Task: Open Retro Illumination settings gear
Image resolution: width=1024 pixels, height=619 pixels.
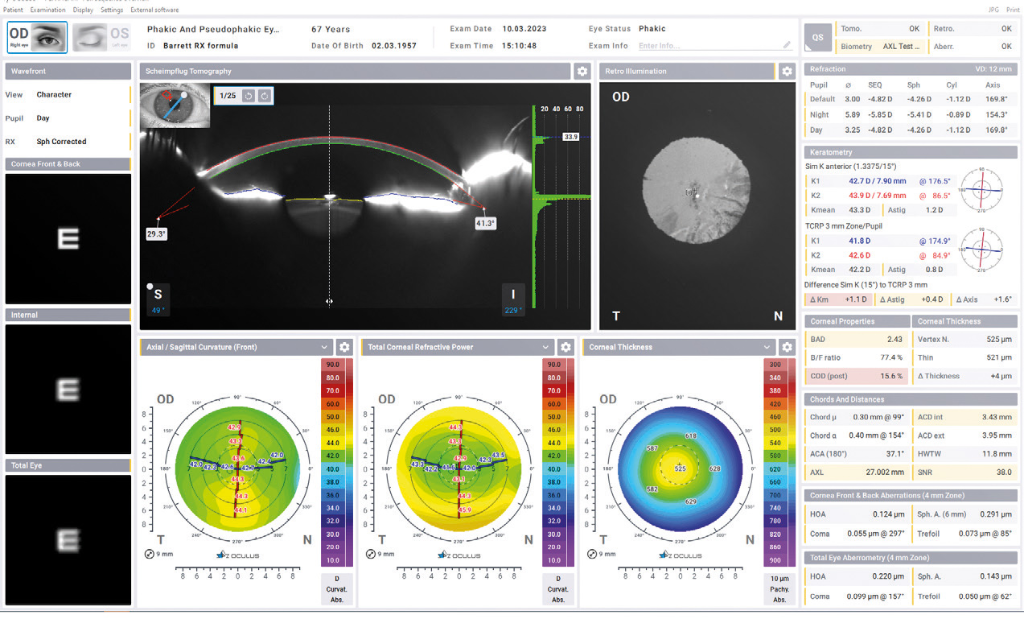Action: 787,71
